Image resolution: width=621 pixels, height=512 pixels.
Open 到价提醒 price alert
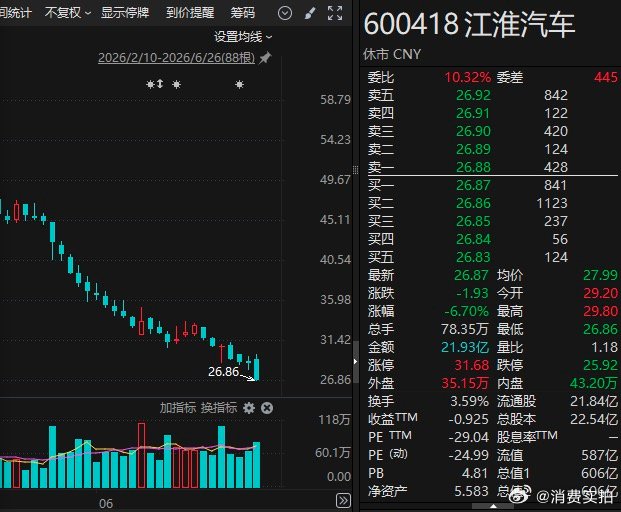coord(190,13)
